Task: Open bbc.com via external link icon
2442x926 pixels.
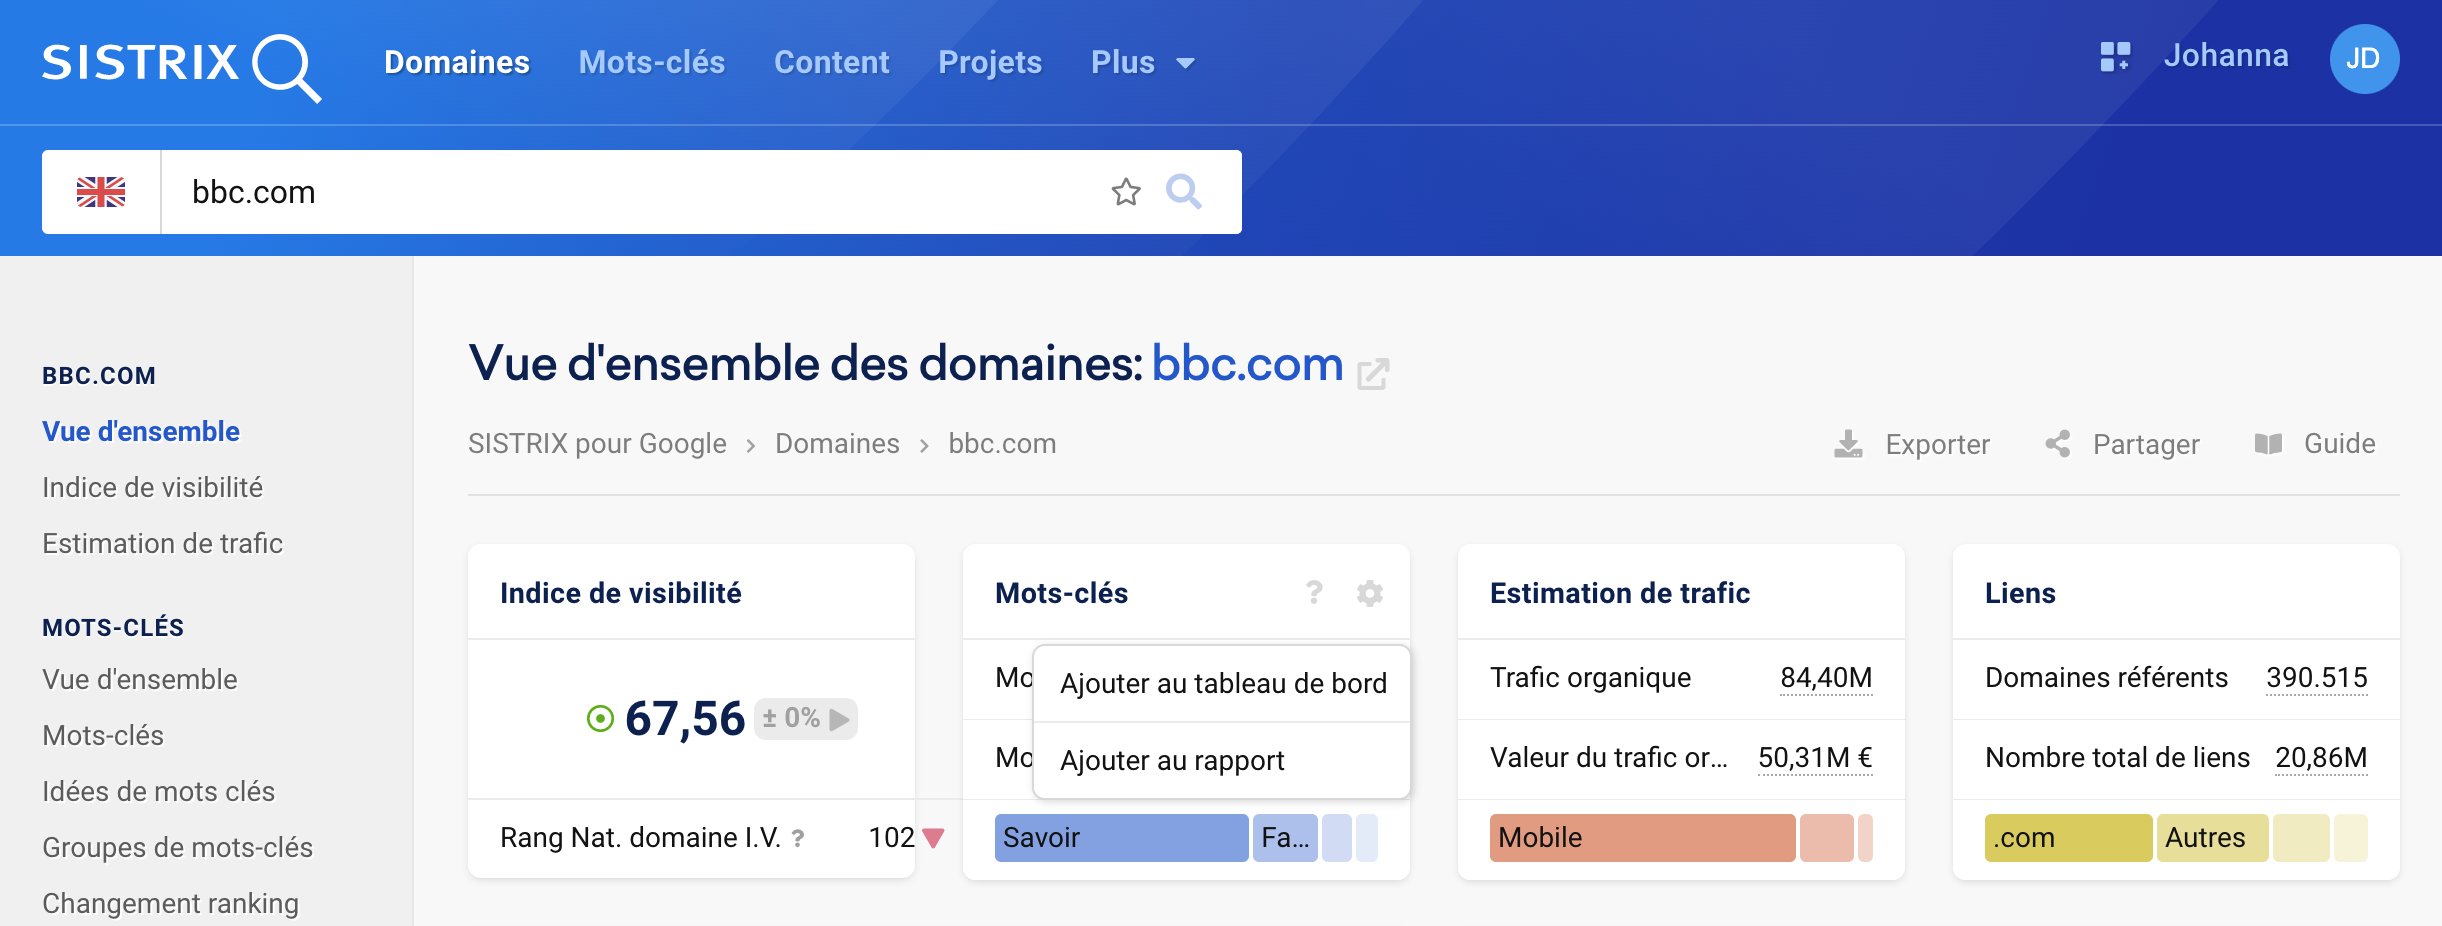Action: [x=1373, y=374]
